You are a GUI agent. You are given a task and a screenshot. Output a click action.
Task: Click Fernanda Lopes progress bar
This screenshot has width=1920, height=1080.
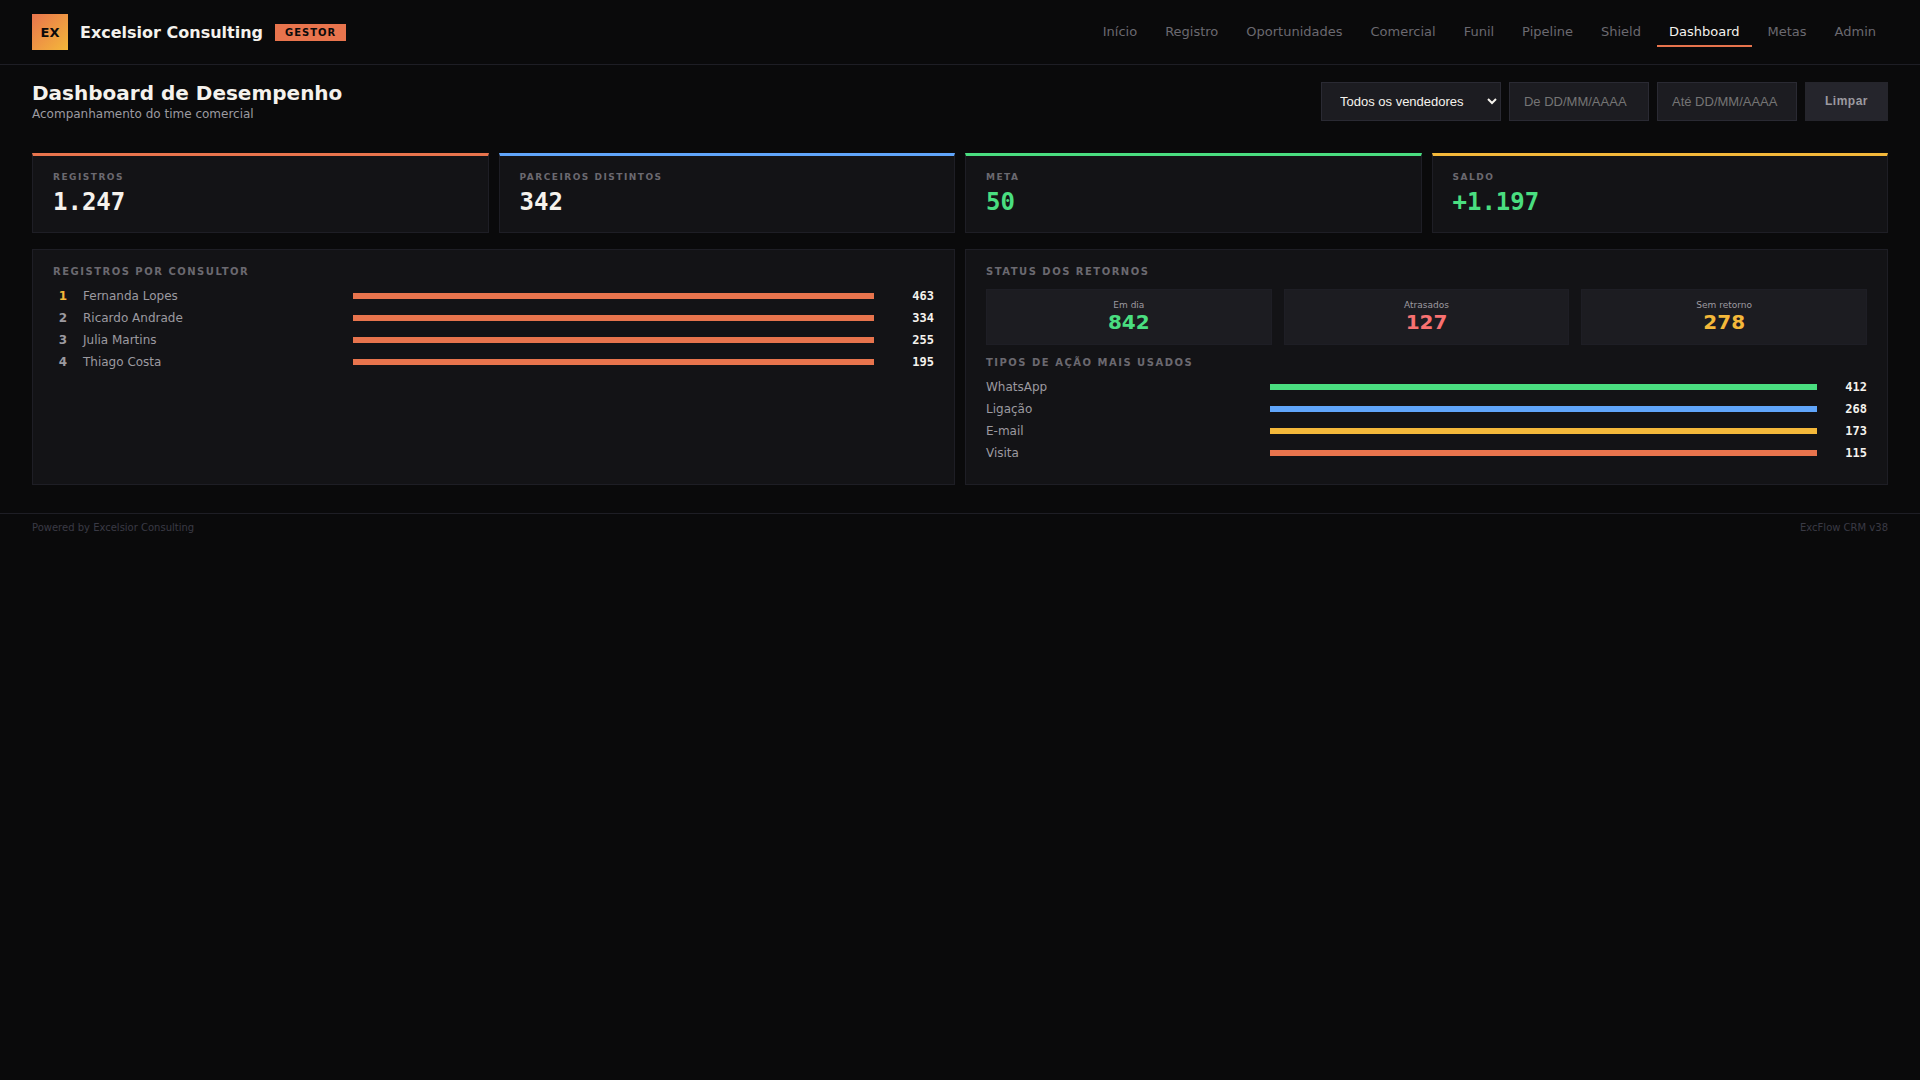(613, 296)
